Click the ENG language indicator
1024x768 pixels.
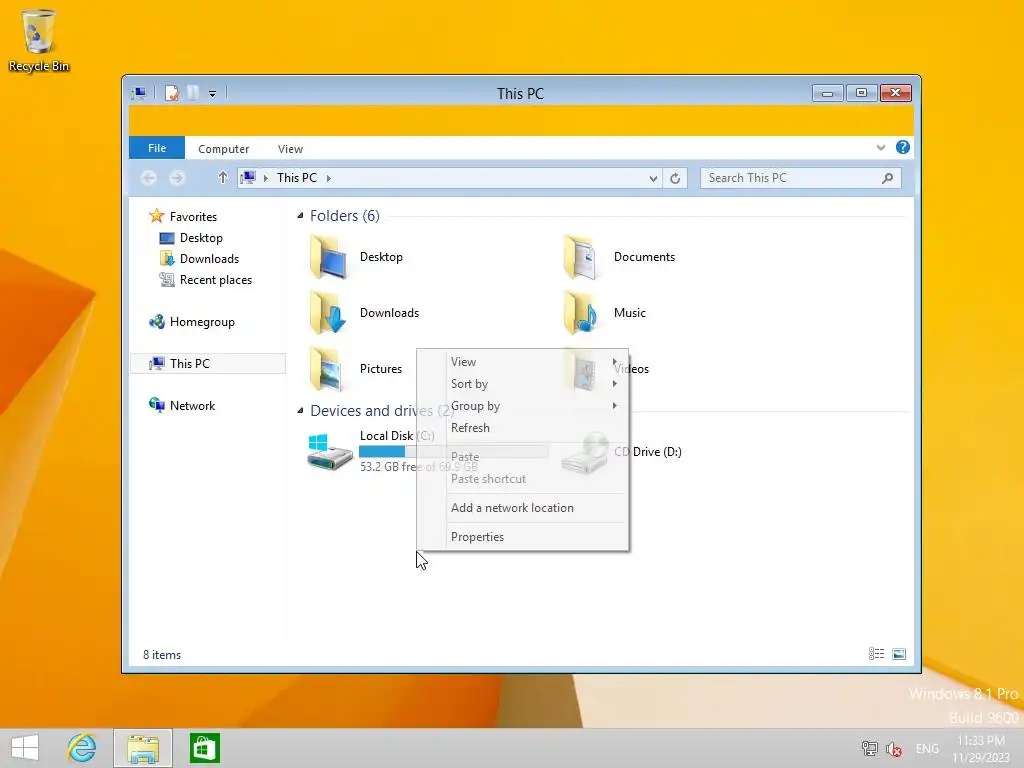[927, 748]
